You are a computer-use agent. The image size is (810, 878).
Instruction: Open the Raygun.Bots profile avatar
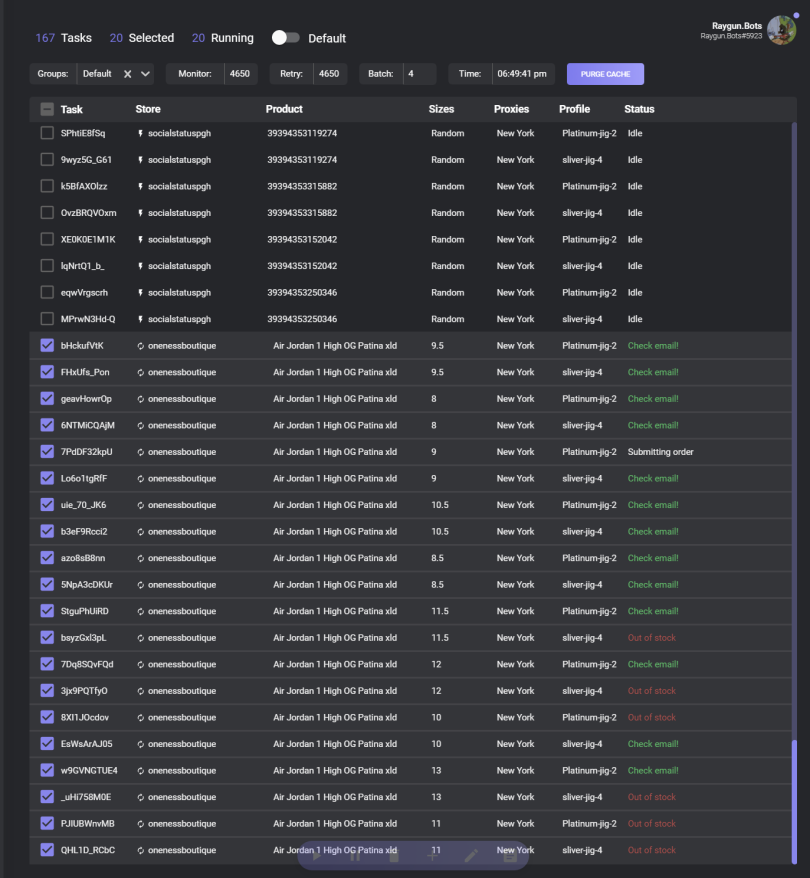(781, 30)
